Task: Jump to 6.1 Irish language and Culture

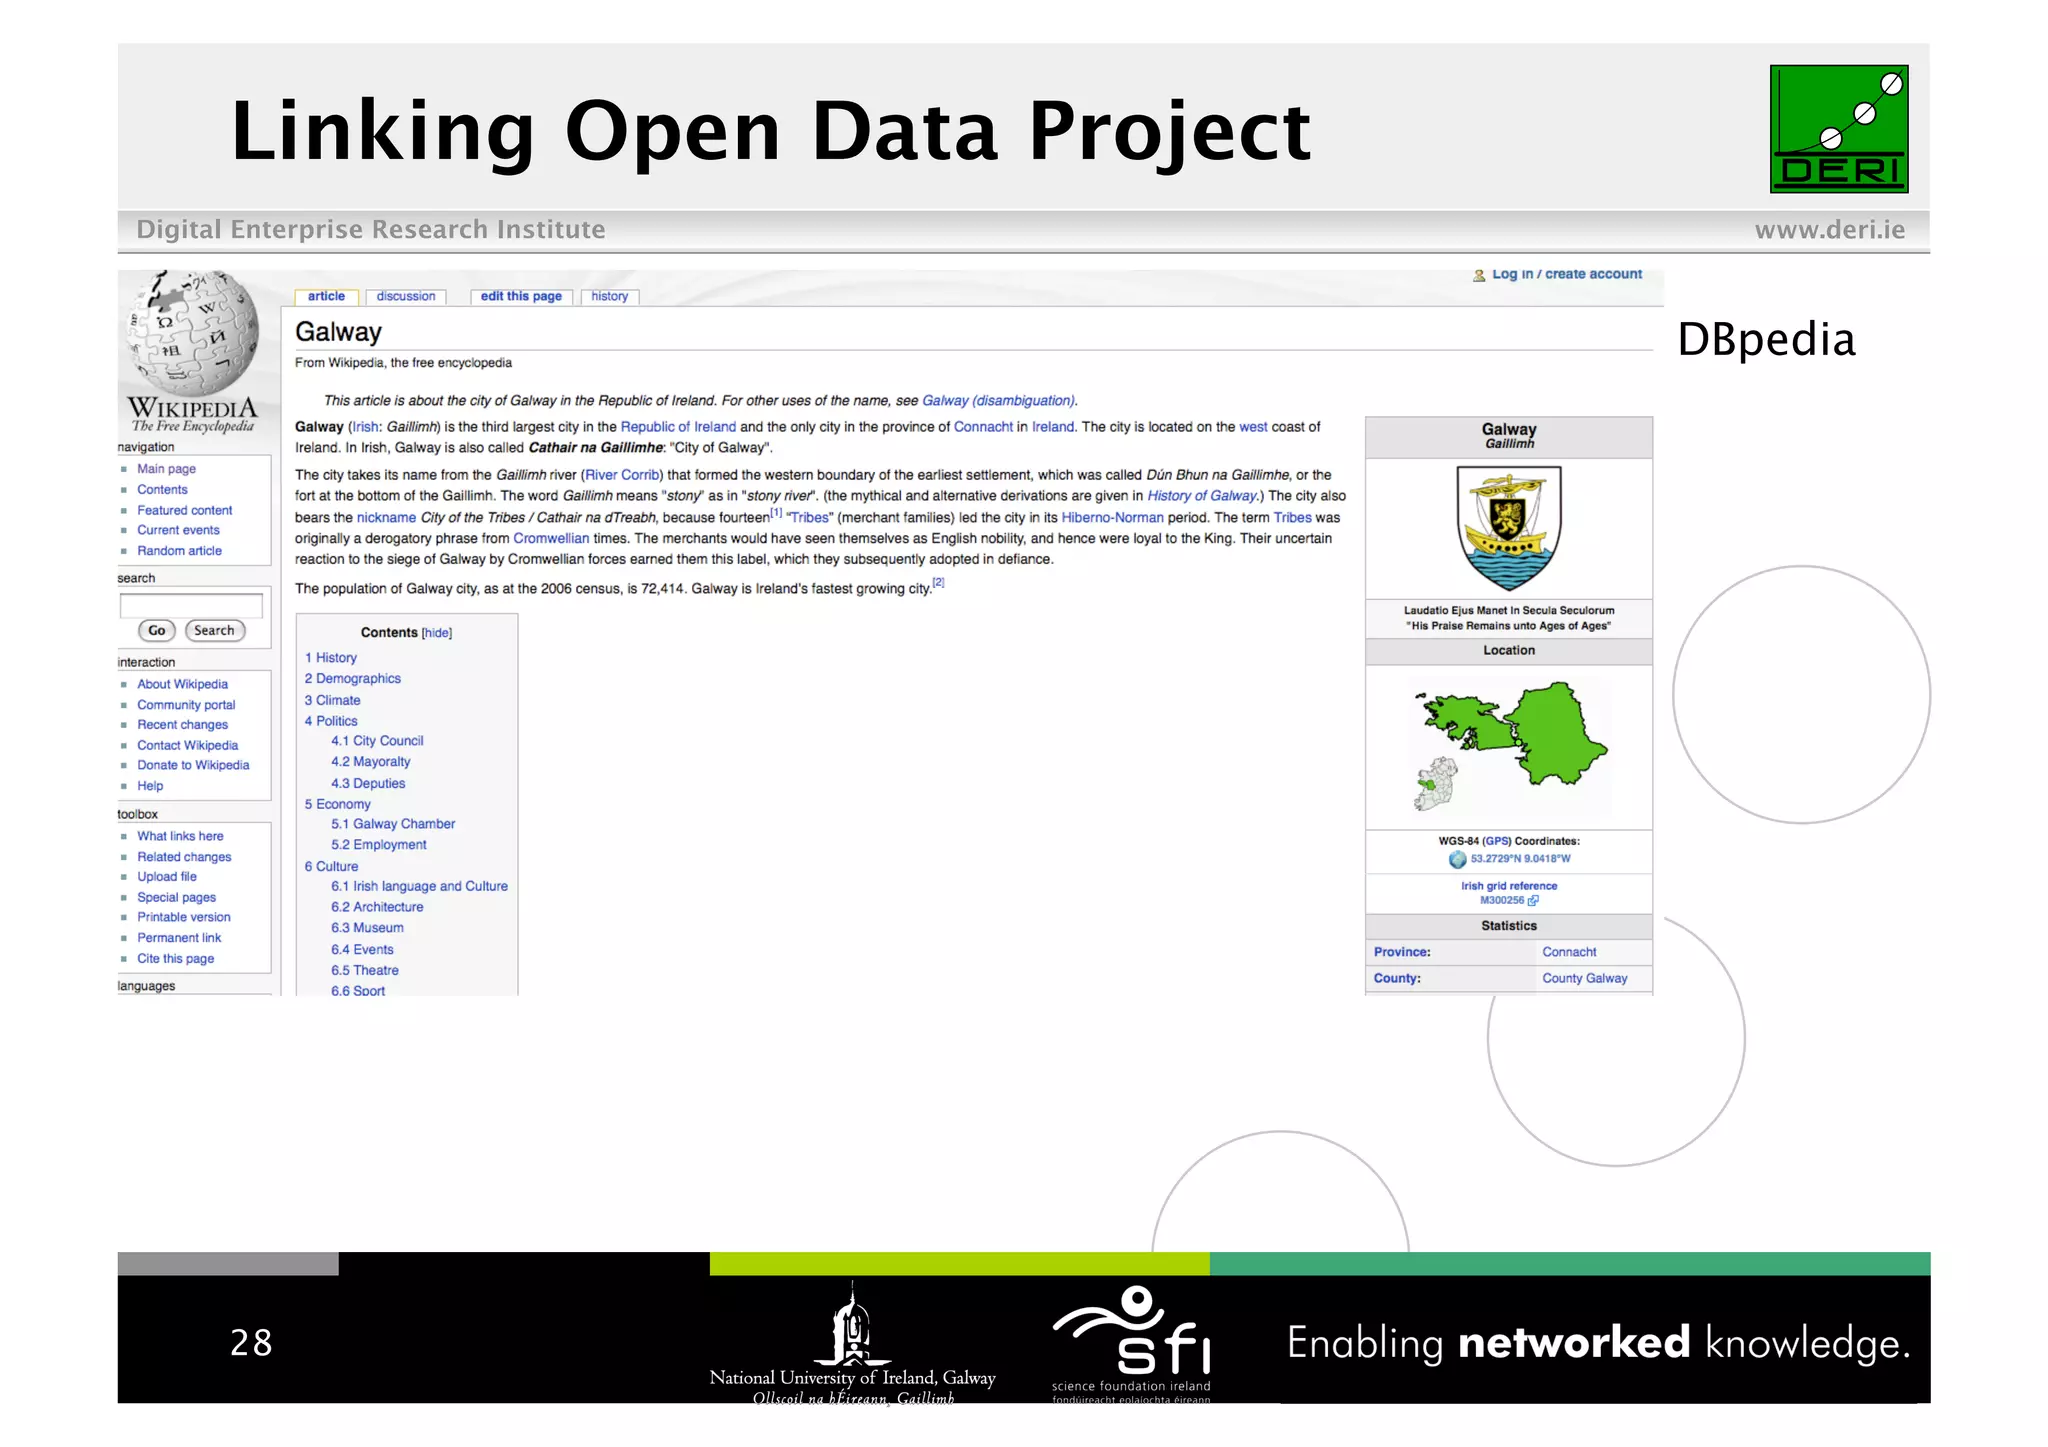Action: (420, 886)
